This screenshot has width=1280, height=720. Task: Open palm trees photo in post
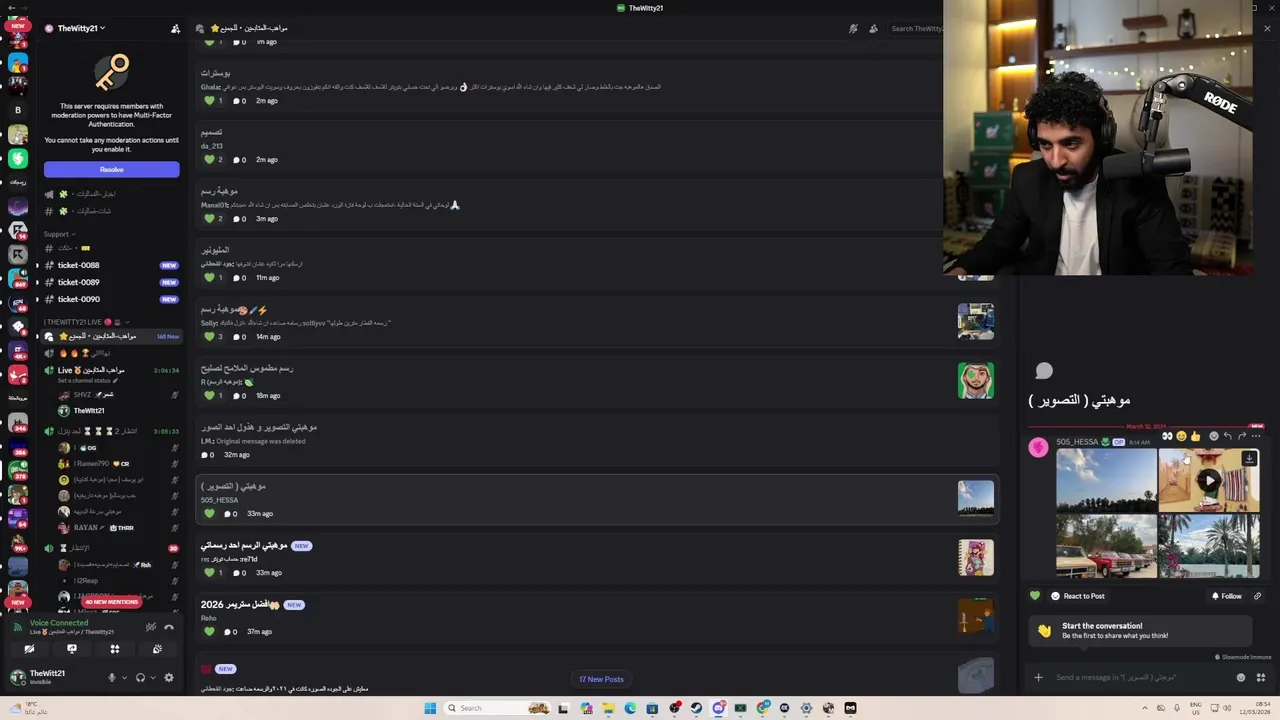pos(1209,546)
